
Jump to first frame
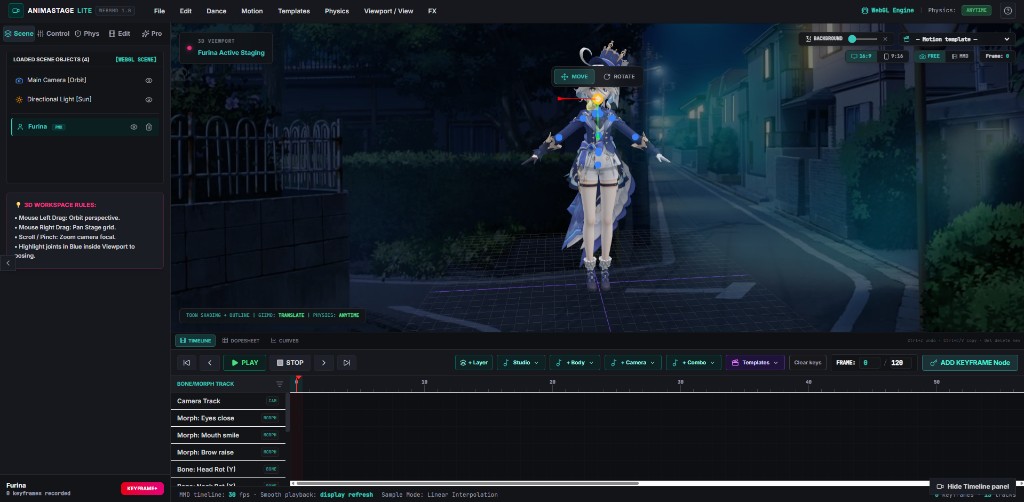coord(186,363)
